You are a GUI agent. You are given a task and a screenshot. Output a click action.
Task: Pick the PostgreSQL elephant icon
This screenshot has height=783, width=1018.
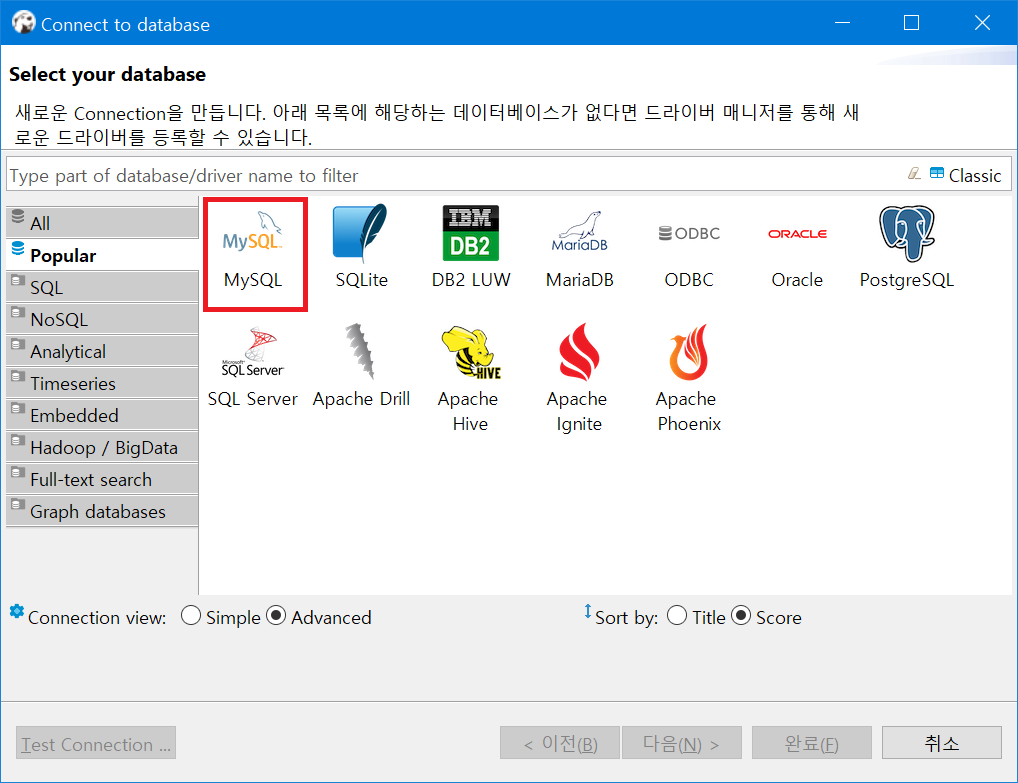point(906,234)
